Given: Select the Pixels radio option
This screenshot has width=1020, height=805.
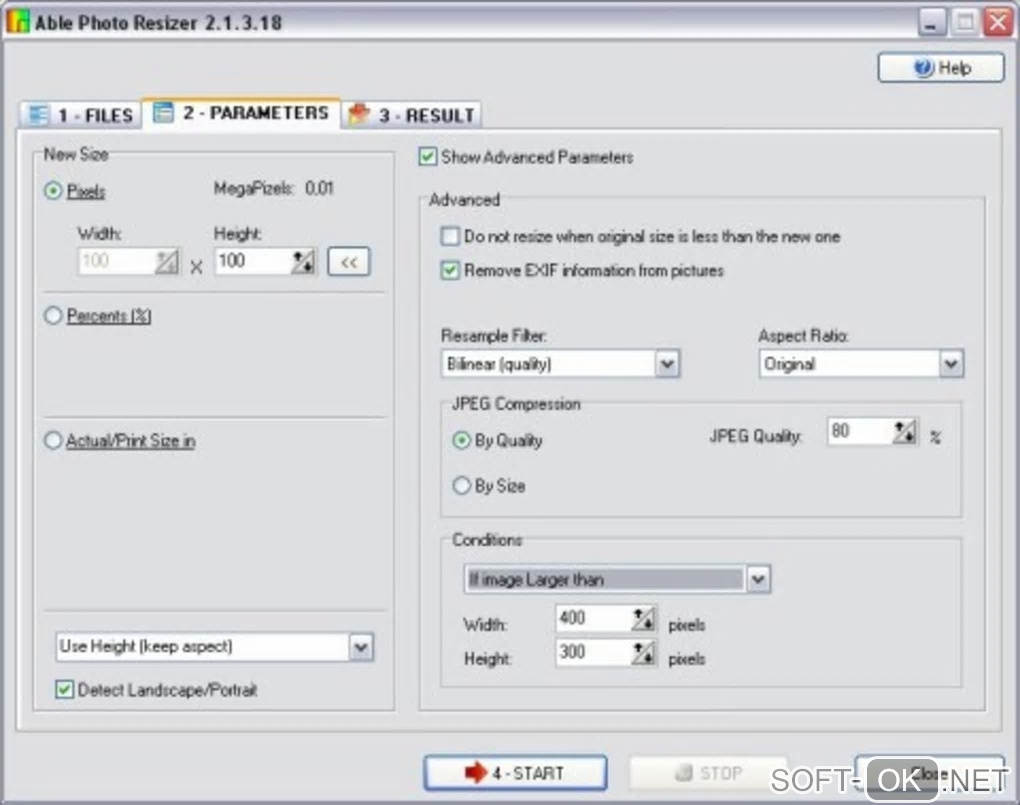Looking at the screenshot, I should (x=53, y=191).
